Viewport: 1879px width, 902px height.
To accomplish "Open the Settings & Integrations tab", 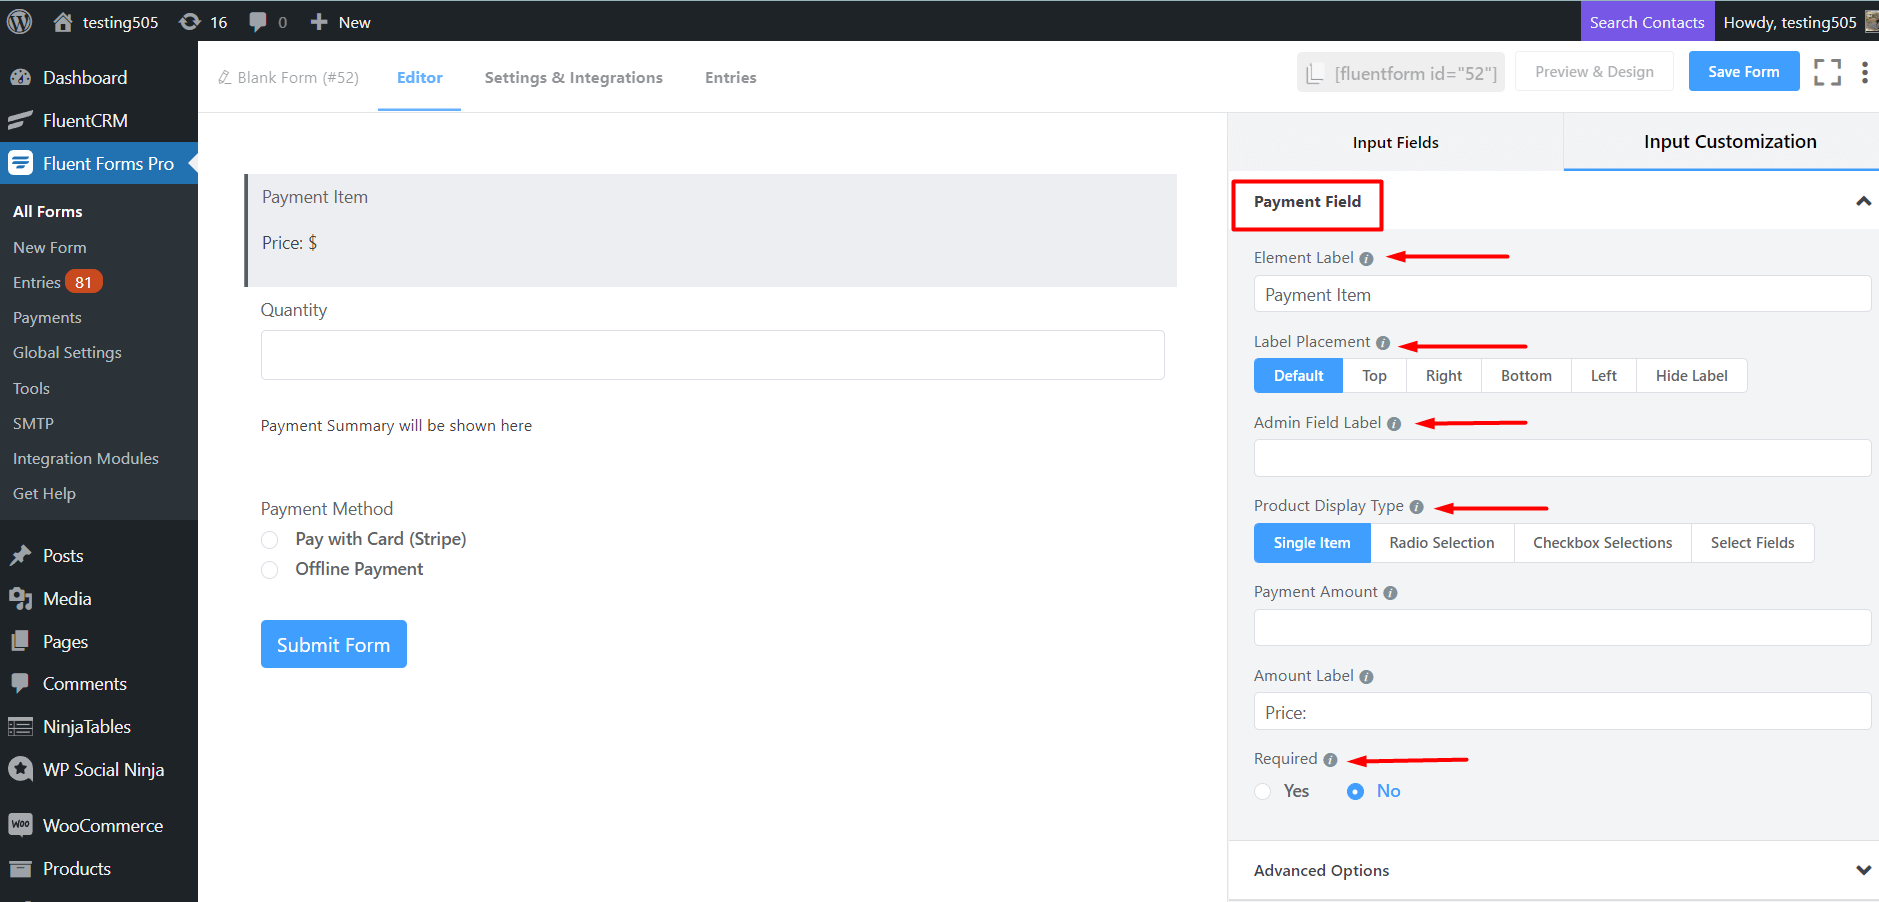I will click(x=573, y=78).
